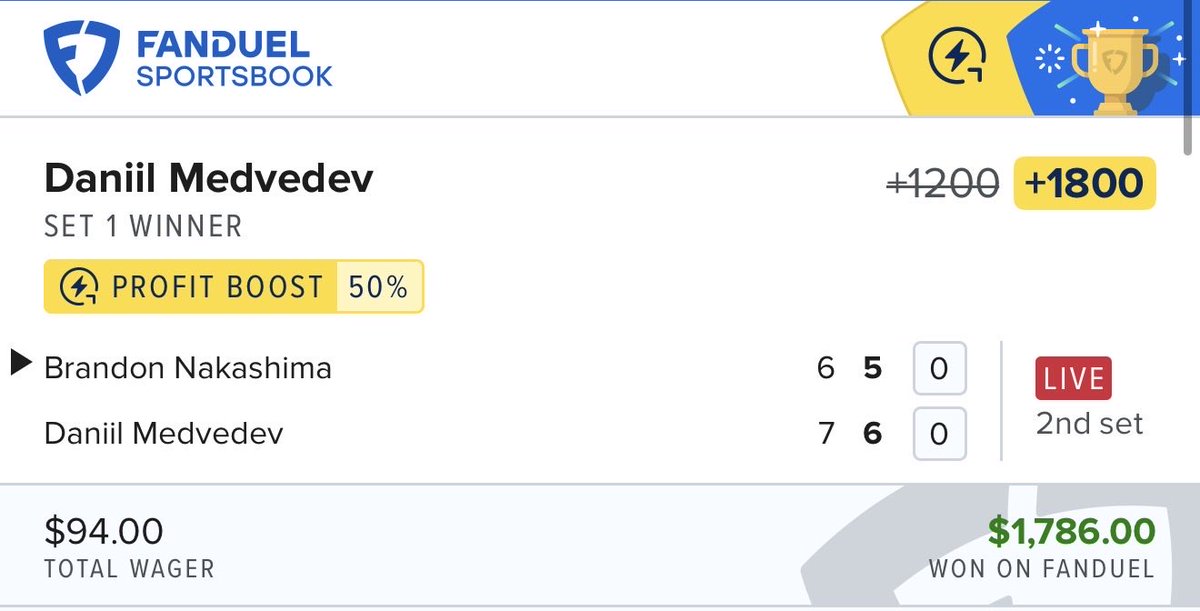The image size is (1200, 611).
Task: Select the lightning bolt boost icon in header
Action: [957, 57]
